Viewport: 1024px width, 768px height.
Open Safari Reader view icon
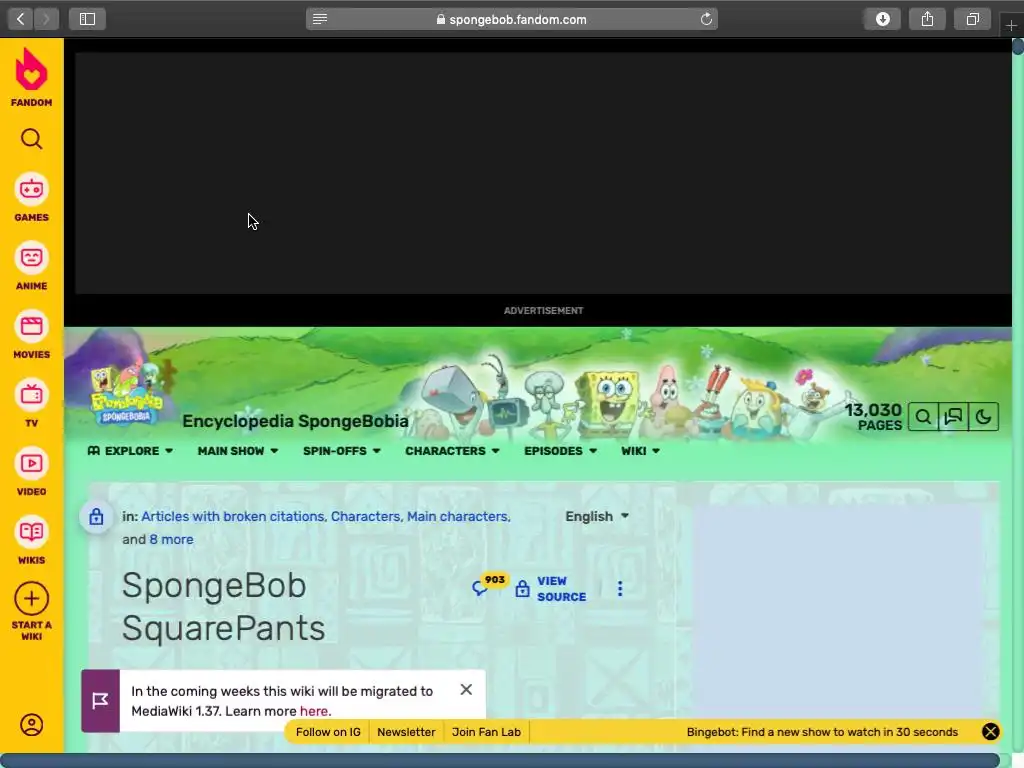click(320, 19)
